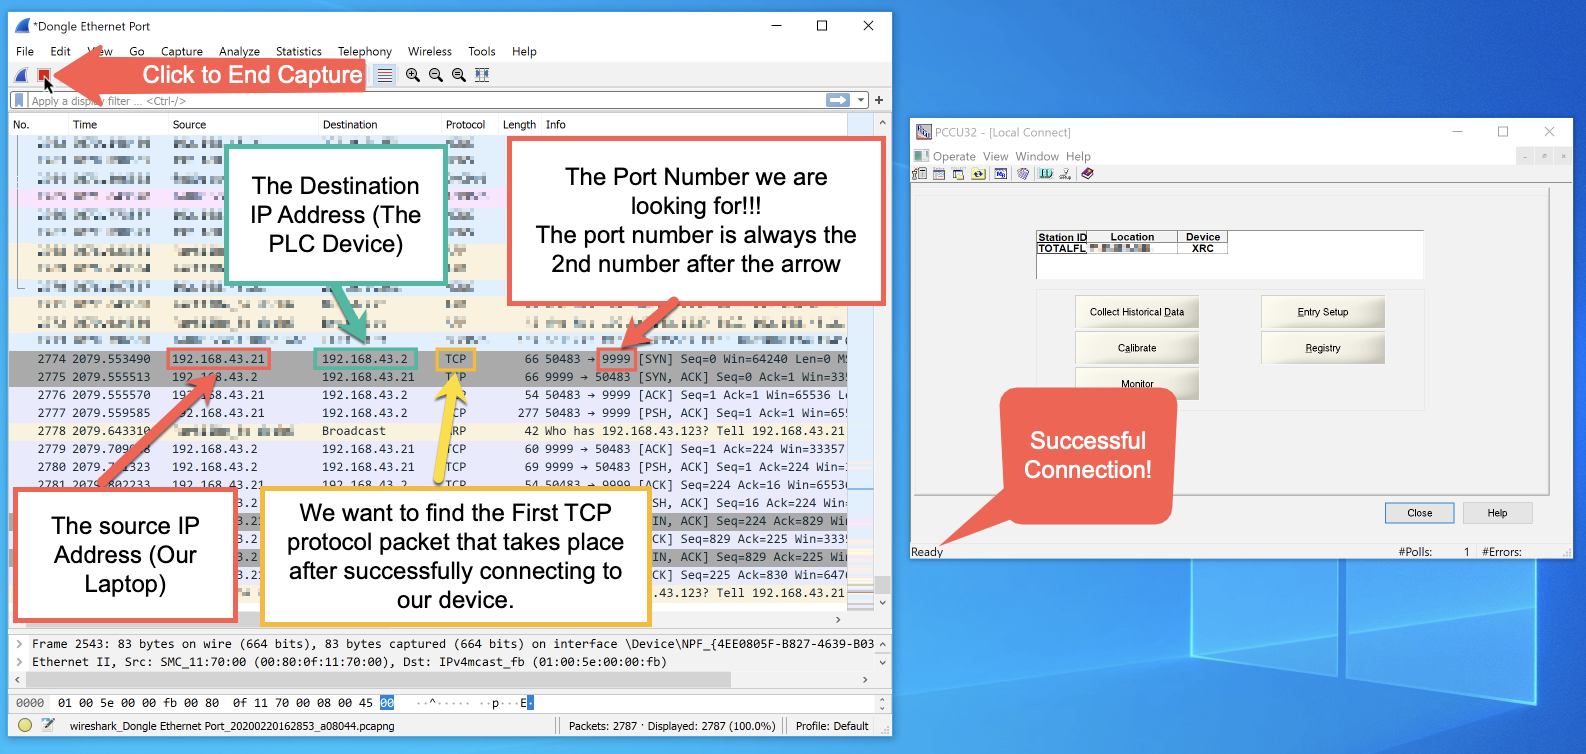
Task: Open Wireshark Edit menu
Action: [60, 51]
